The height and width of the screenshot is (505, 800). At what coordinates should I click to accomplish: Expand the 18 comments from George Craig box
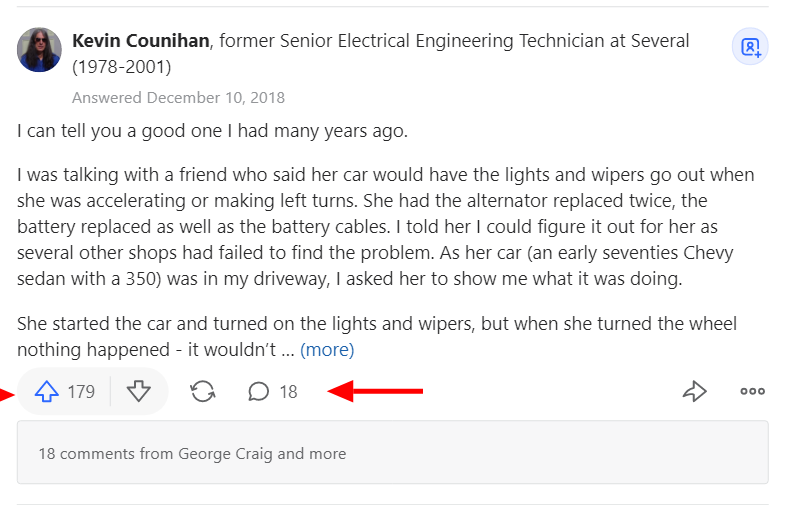click(392, 453)
